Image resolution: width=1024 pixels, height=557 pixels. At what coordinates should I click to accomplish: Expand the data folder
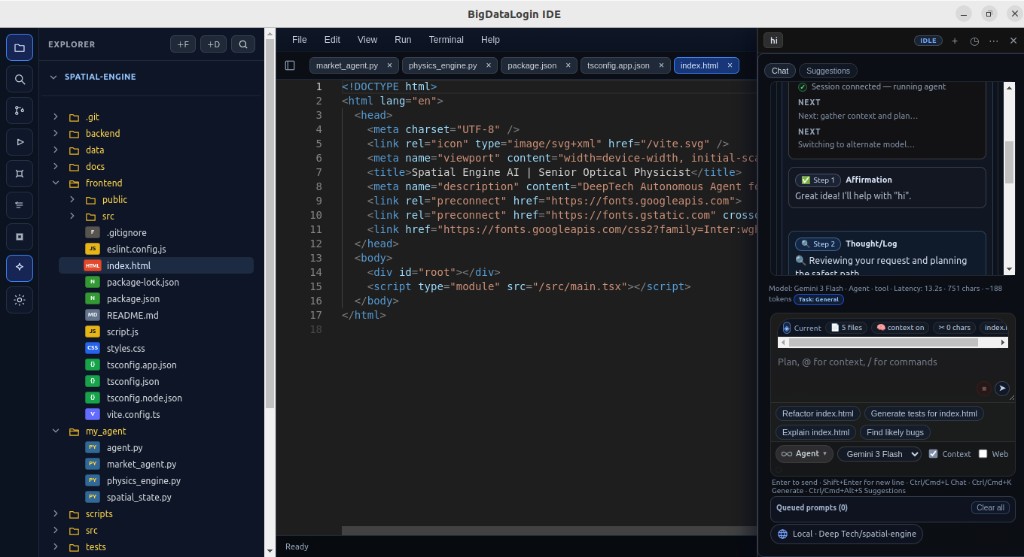[56, 150]
